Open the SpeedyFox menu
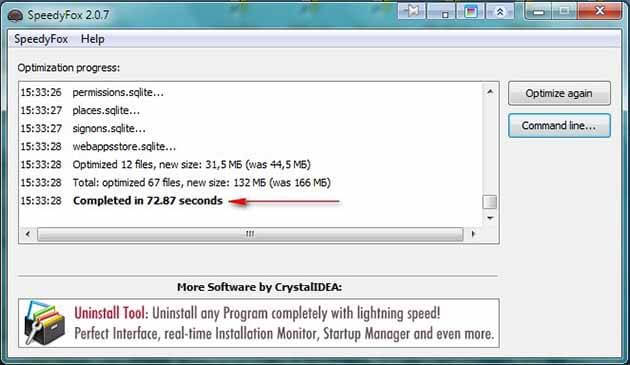 click(x=41, y=39)
